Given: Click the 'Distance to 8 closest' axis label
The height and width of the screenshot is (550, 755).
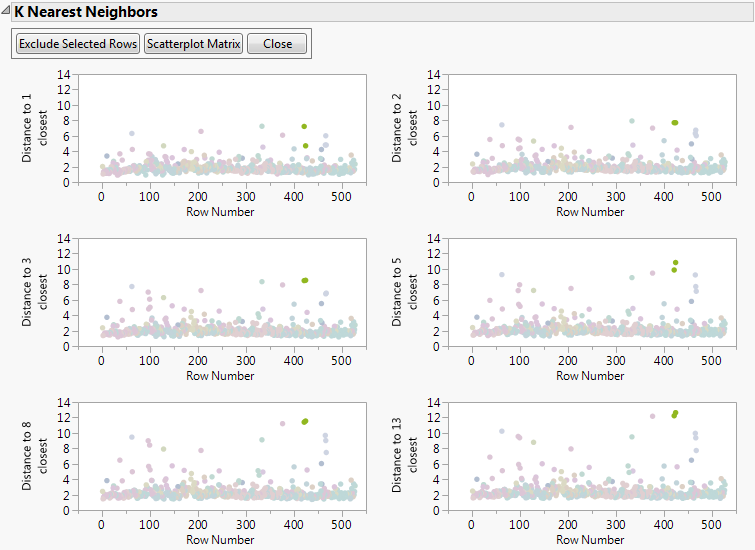Looking at the screenshot, I should tap(35, 456).
